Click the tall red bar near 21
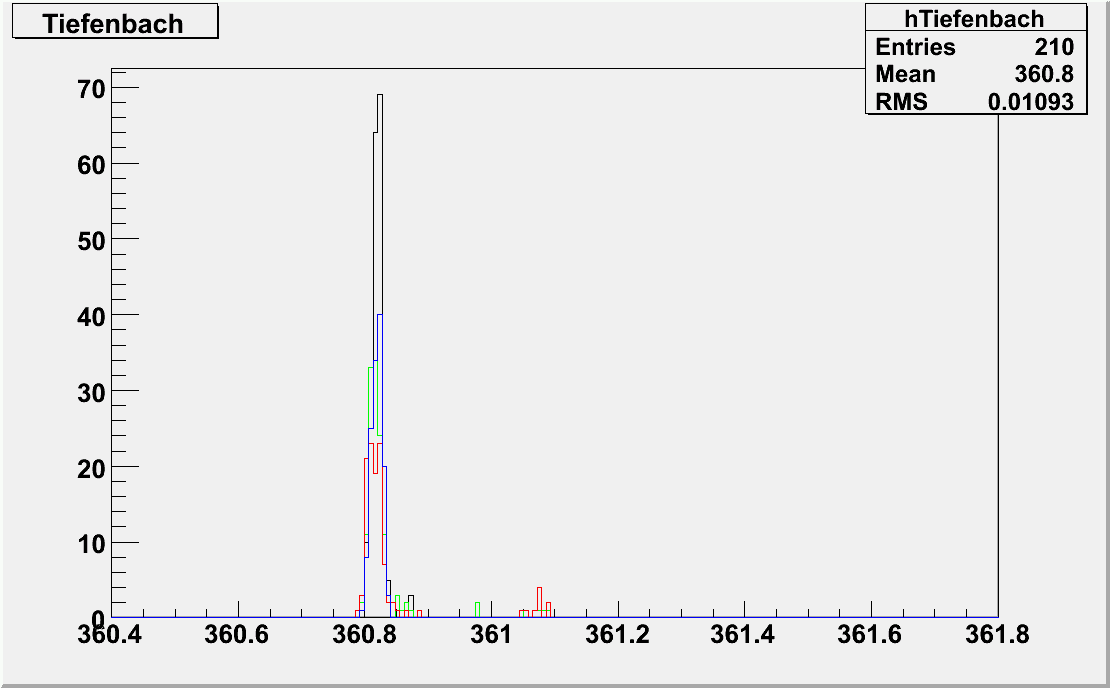 pos(365,462)
